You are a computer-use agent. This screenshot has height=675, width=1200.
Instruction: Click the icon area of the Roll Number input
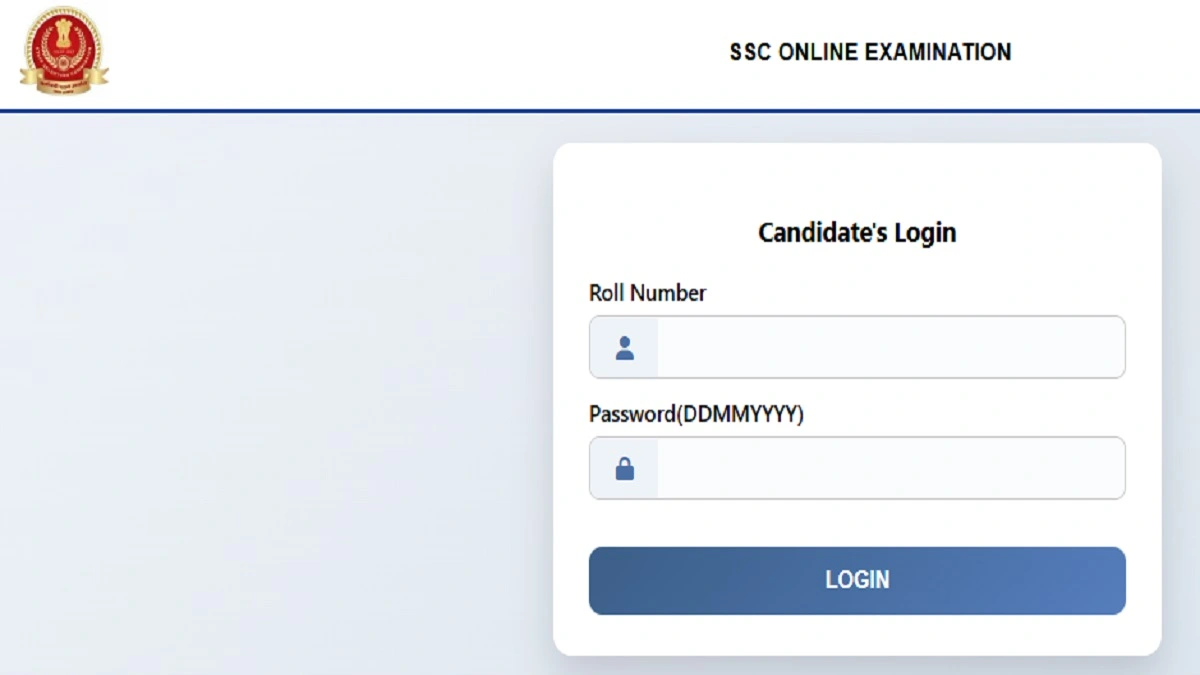(624, 347)
